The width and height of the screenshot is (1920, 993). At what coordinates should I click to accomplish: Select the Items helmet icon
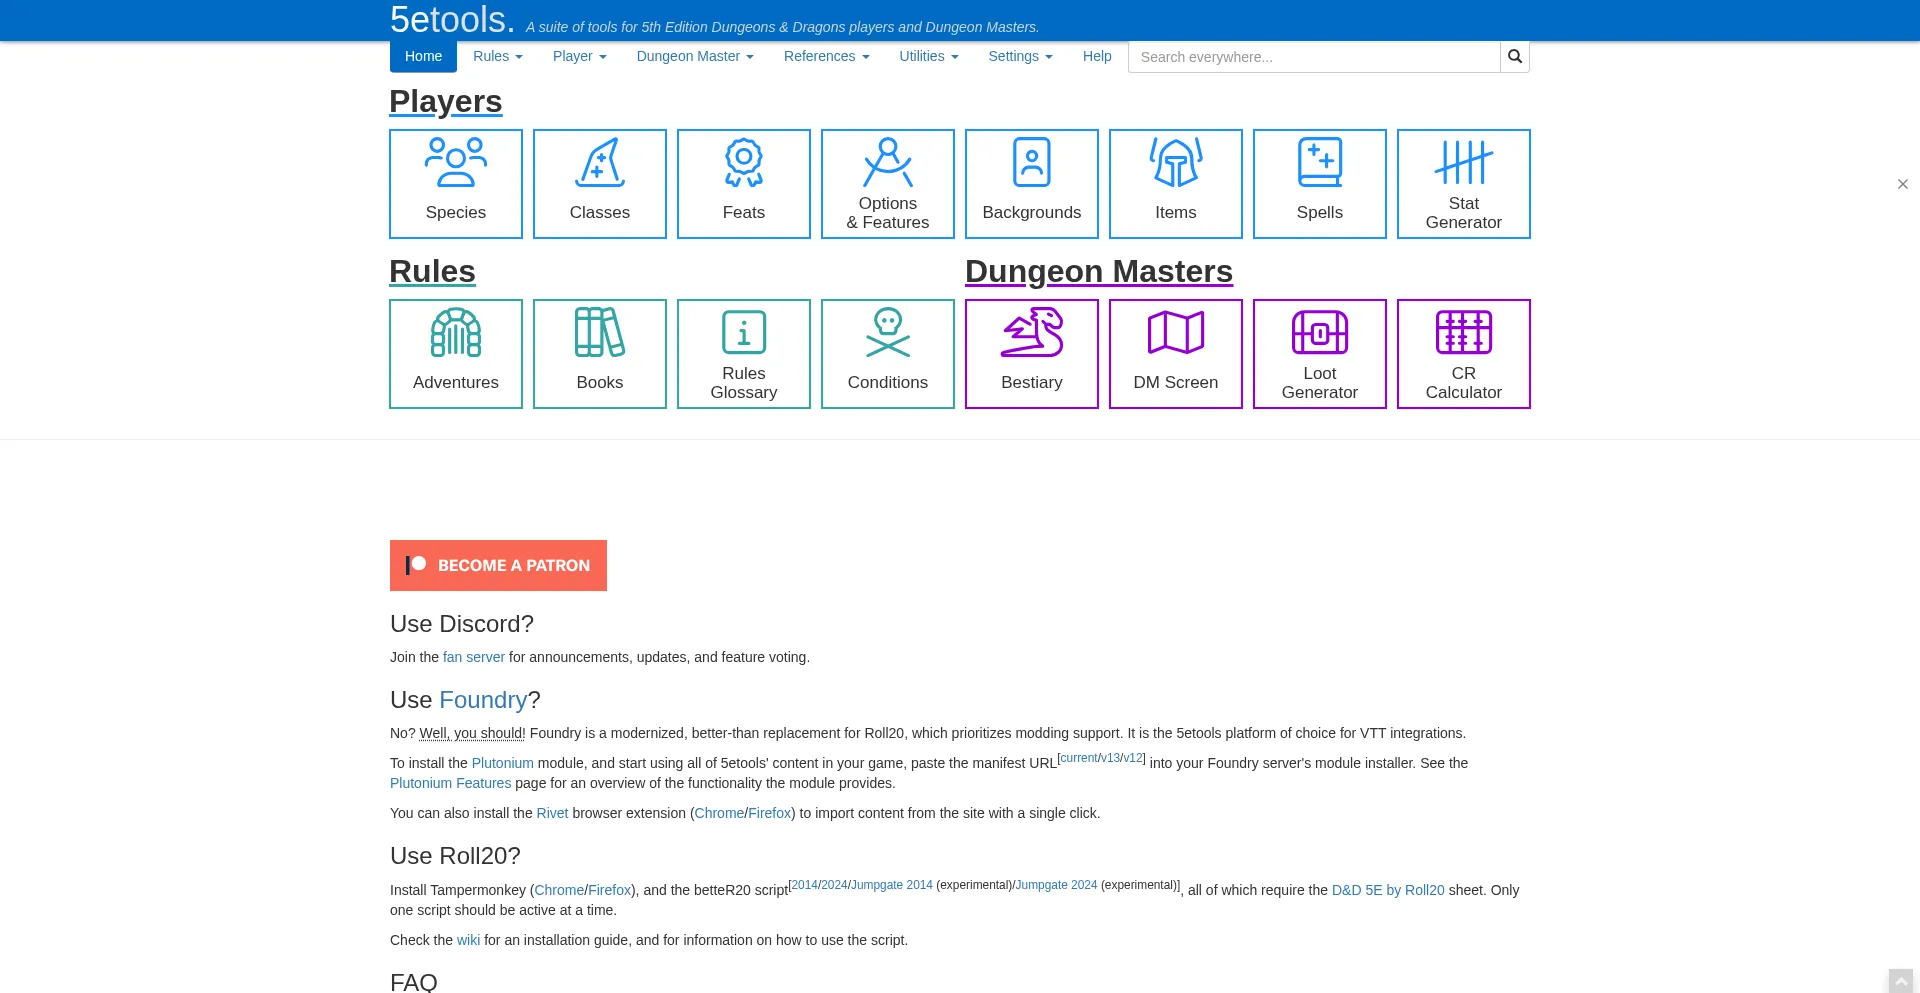(1175, 163)
